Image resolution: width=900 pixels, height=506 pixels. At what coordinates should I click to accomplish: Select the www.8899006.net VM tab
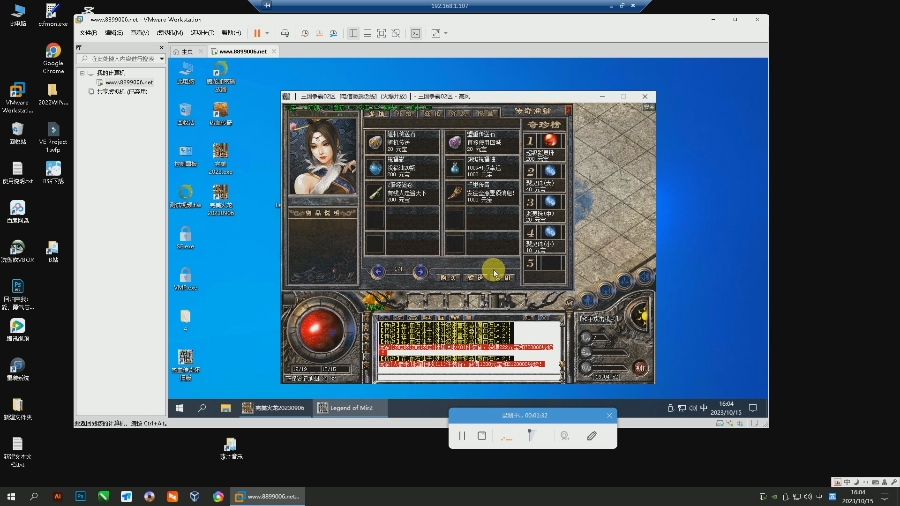click(x=243, y=52)
